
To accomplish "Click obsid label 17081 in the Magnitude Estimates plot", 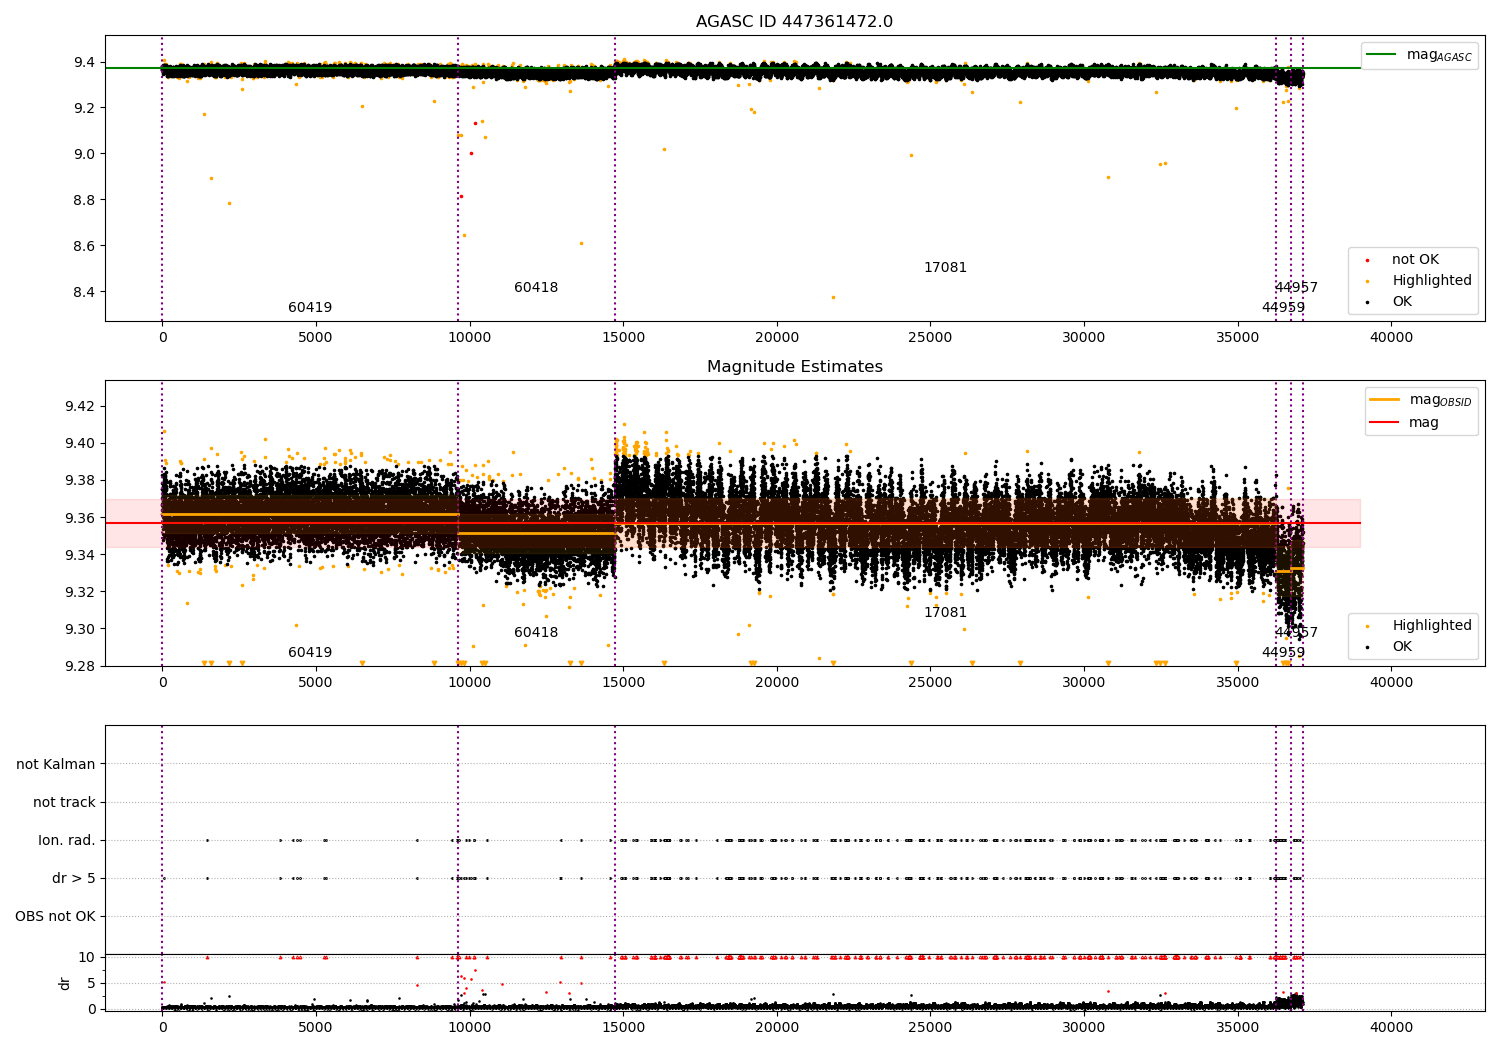I will pos(945,613).
